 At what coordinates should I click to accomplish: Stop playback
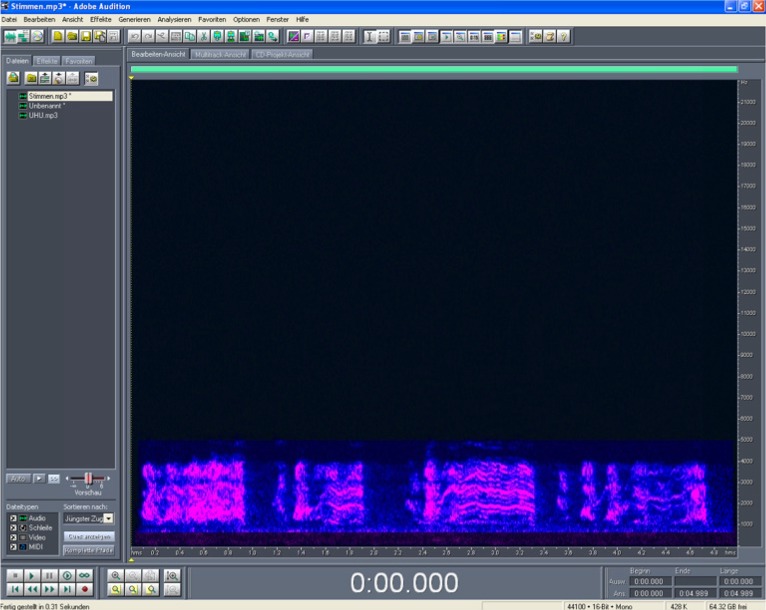(15, 575)
